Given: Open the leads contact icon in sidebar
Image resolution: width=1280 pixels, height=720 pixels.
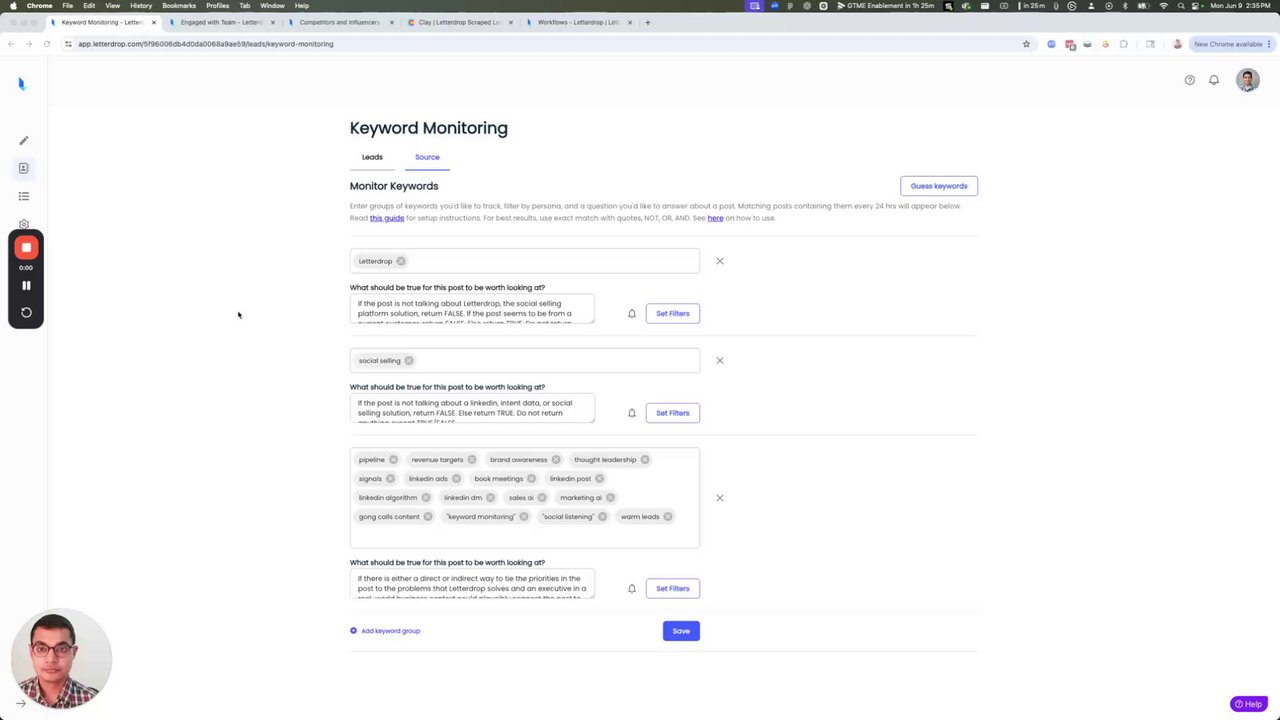Looking at the screenshot, I should (x=24, y=168).
